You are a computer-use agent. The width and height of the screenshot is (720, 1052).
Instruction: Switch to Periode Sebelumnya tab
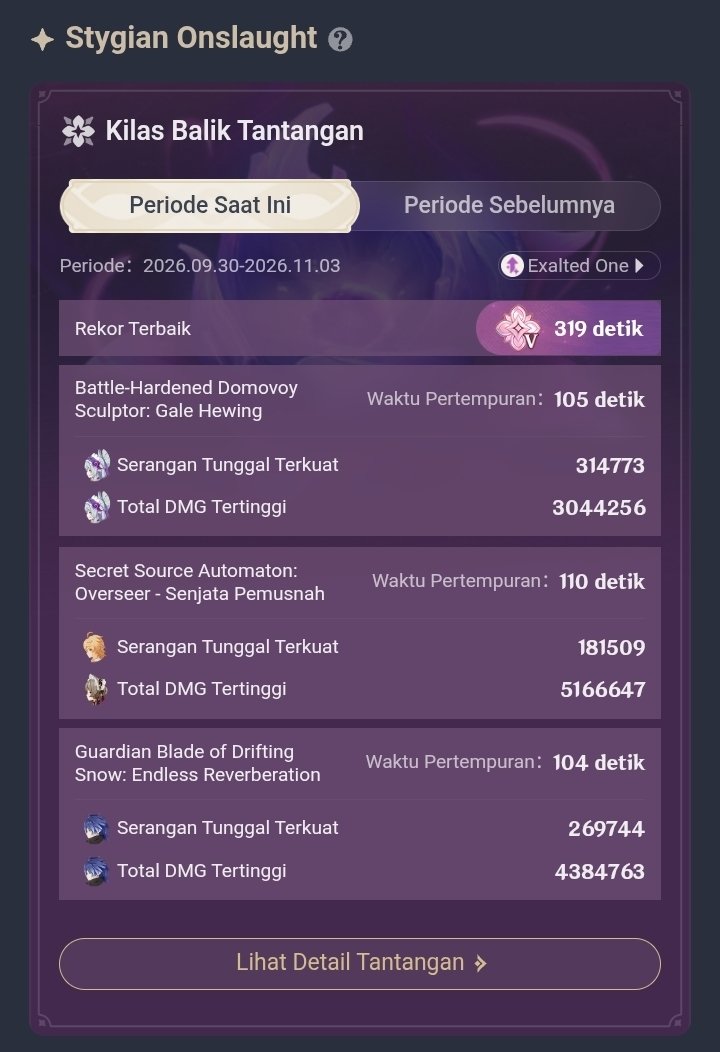pyautogui.click(x=509, y=205)
